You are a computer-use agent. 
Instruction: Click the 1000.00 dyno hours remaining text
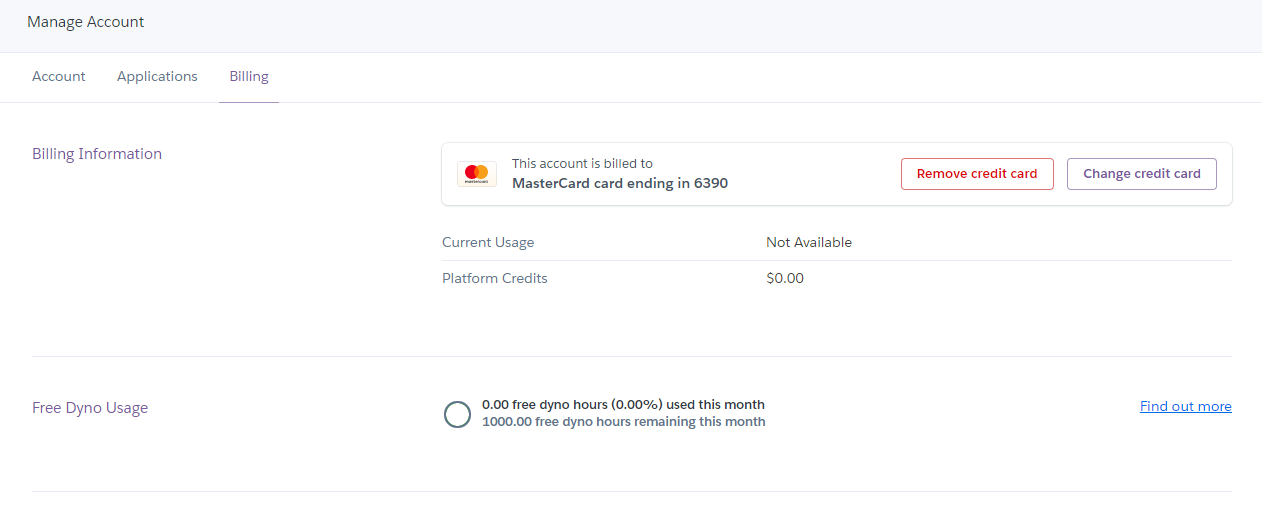(623, 422)
